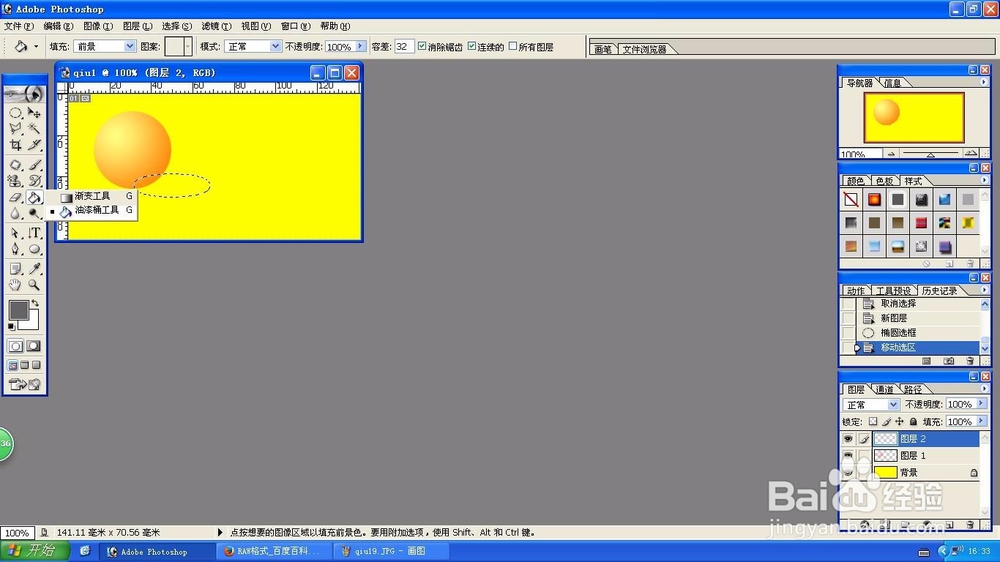Open Navigator panel flyout menu
The height and width of the screenshot is (562, 1000).
(983, 82)
